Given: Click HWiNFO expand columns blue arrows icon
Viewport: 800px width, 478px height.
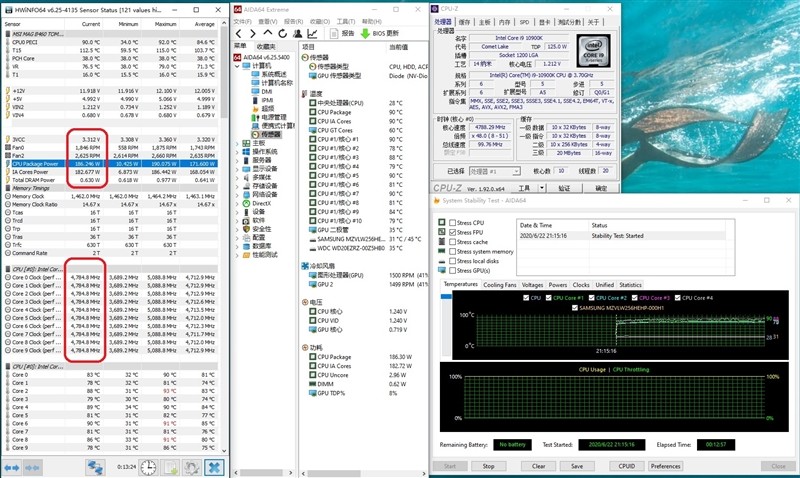Looking at the screenshot, I should click(12, 467).
